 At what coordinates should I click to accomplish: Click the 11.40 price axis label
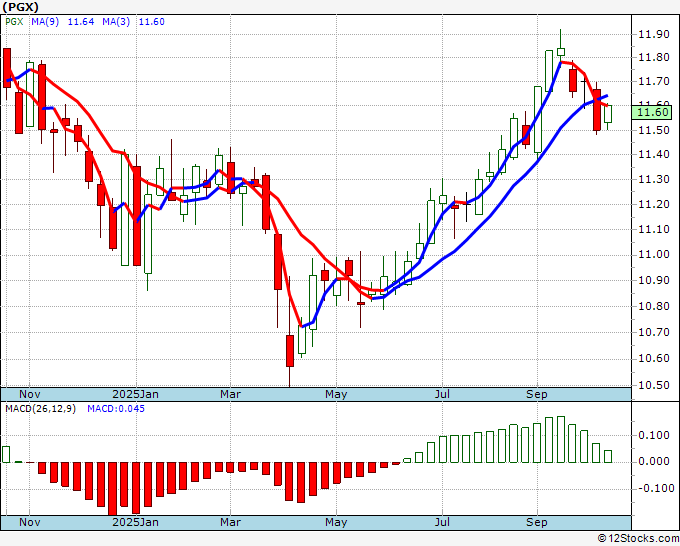(654, 154)
